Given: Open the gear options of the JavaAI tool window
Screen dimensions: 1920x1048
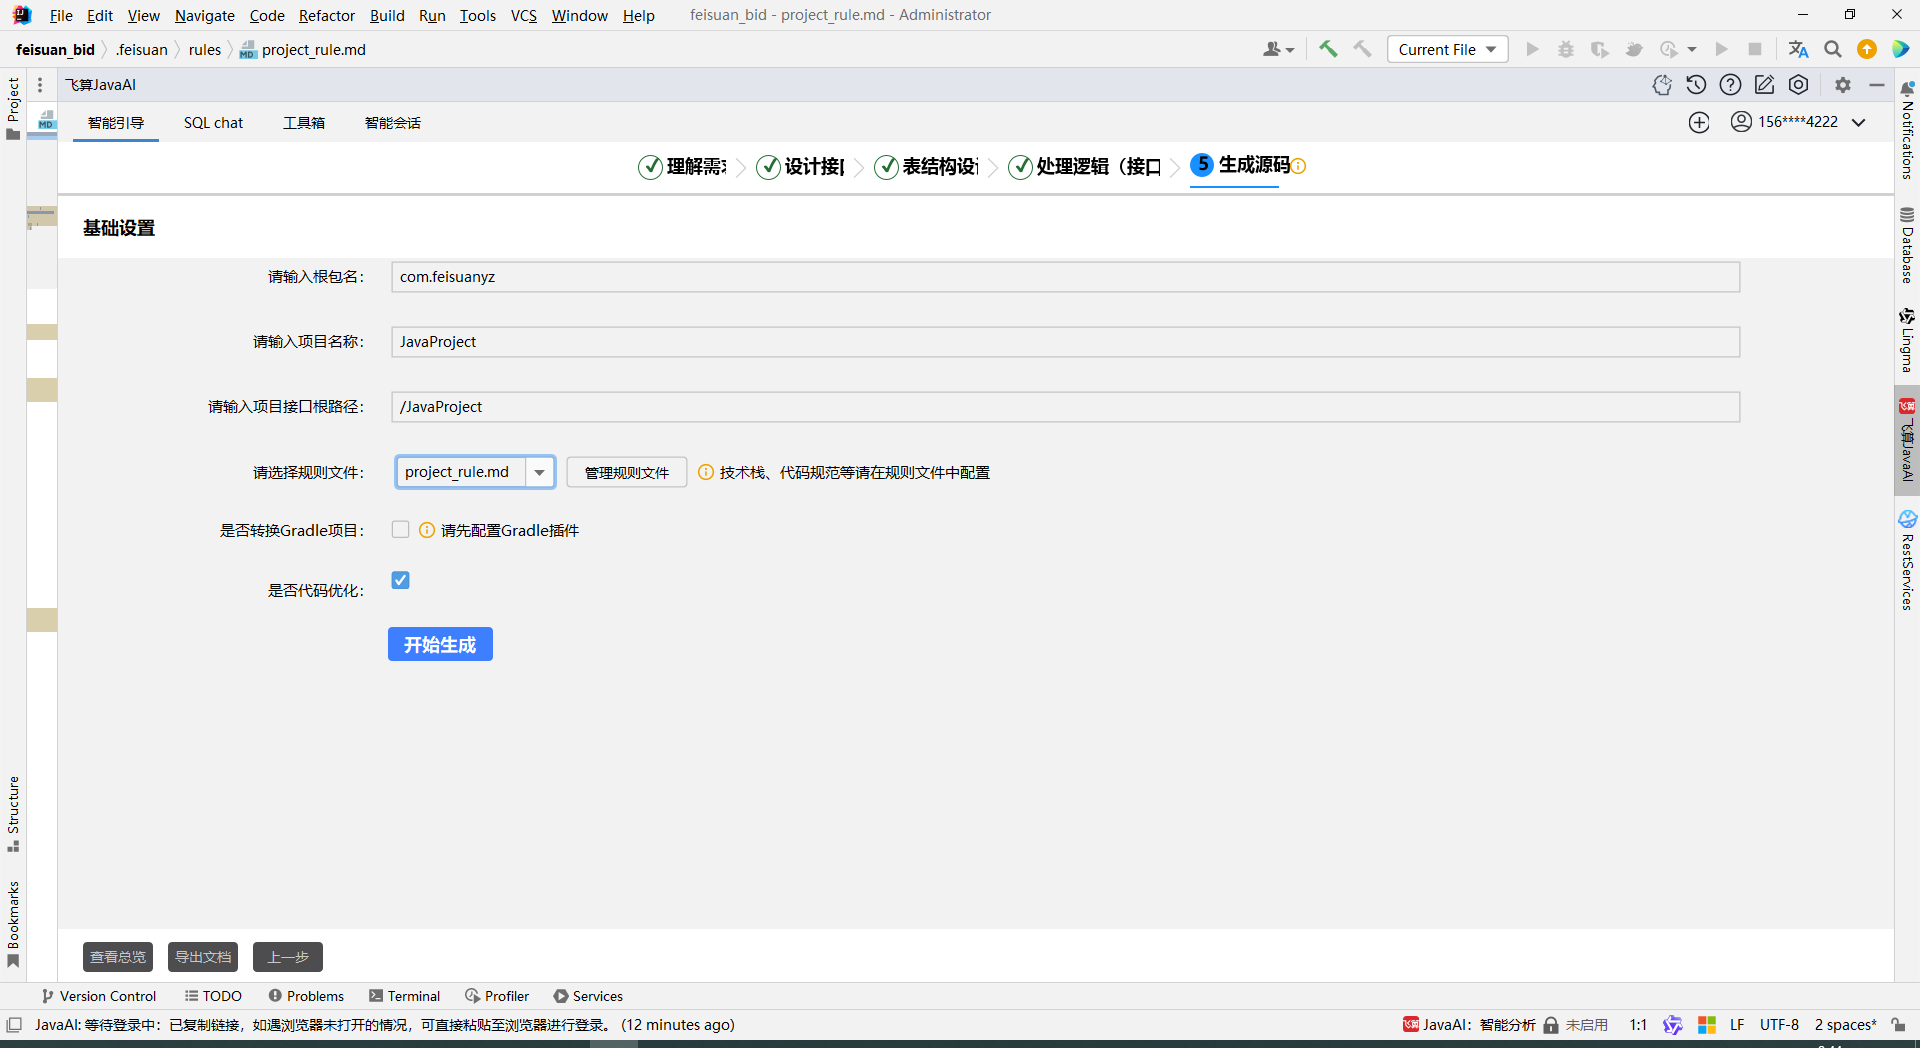Looking at the screenshot, I should pos(1843,85).
